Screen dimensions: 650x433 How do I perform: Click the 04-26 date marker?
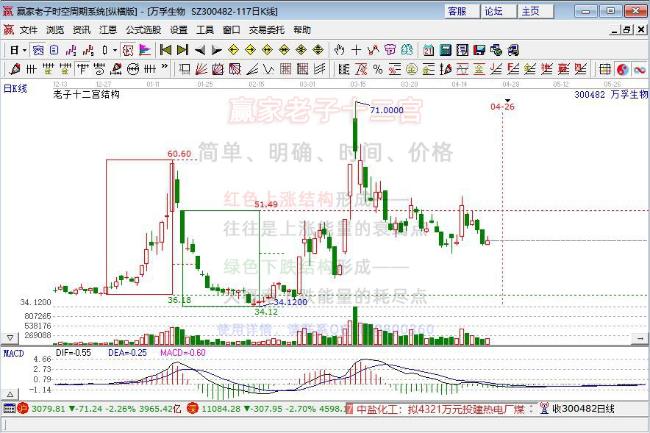(502, 107)
